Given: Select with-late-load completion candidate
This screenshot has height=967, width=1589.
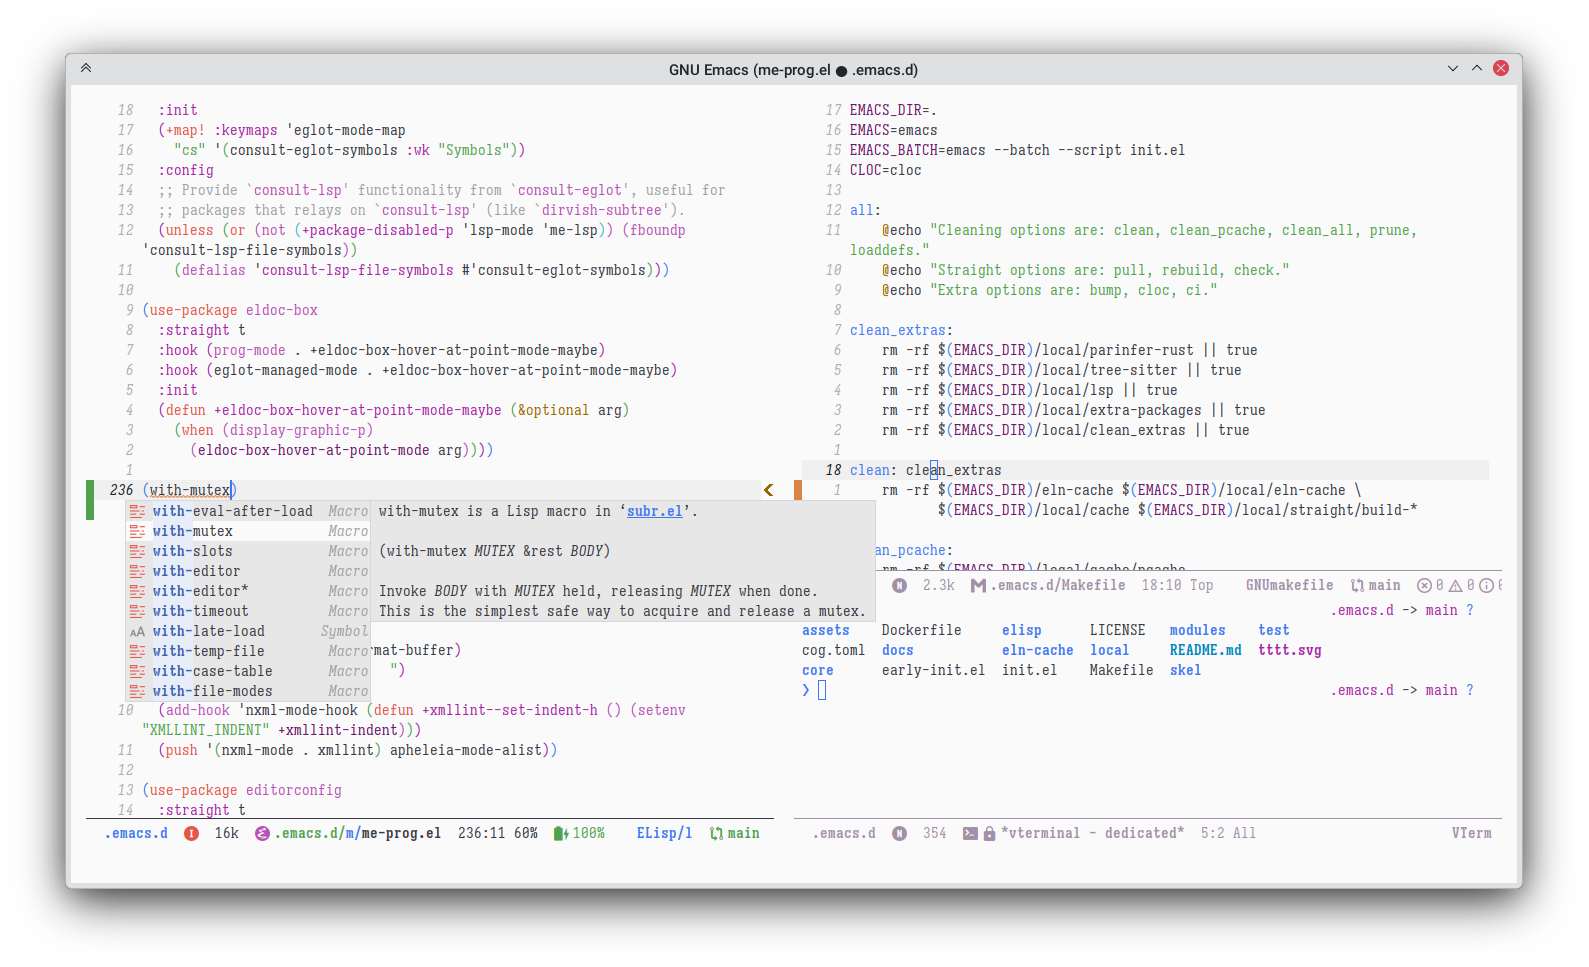Looking at the screenshot, I should [248, 631].
